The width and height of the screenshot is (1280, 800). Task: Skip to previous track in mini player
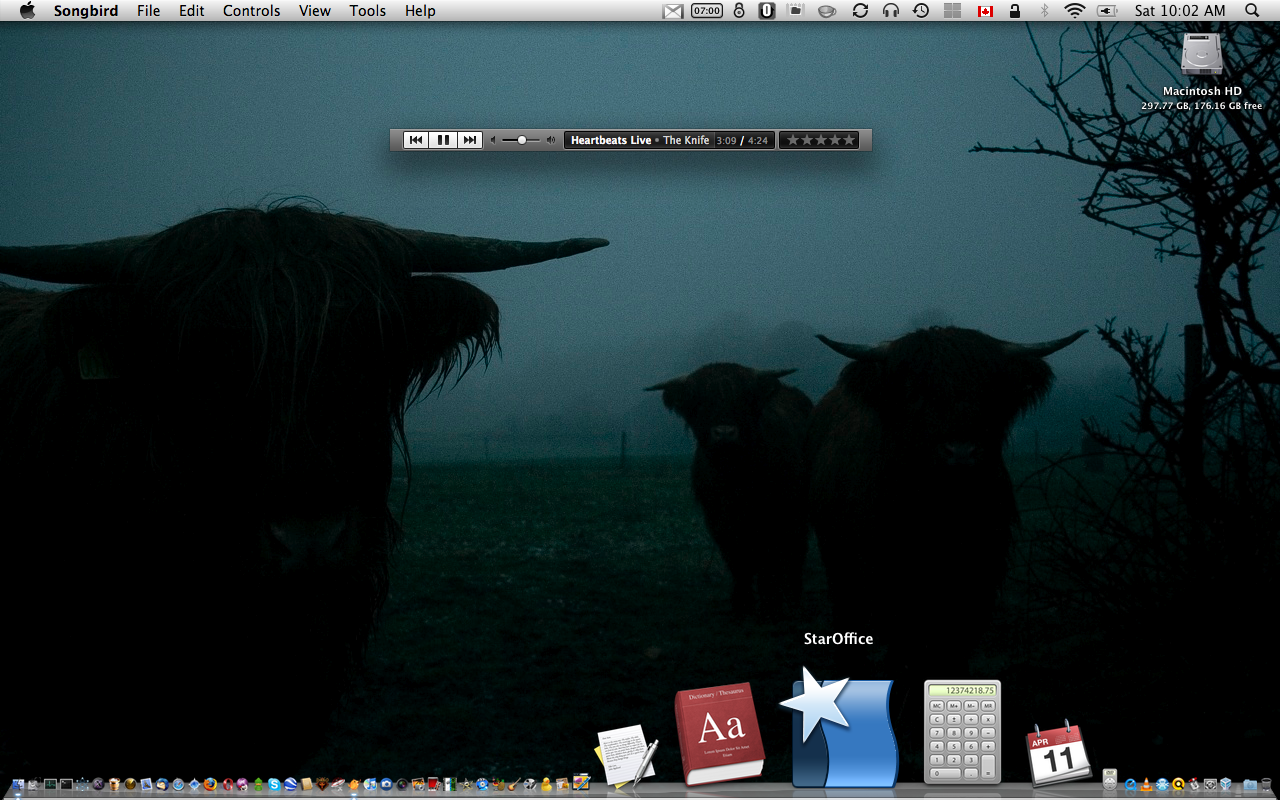pyautogui.click(x=417, y=140)
